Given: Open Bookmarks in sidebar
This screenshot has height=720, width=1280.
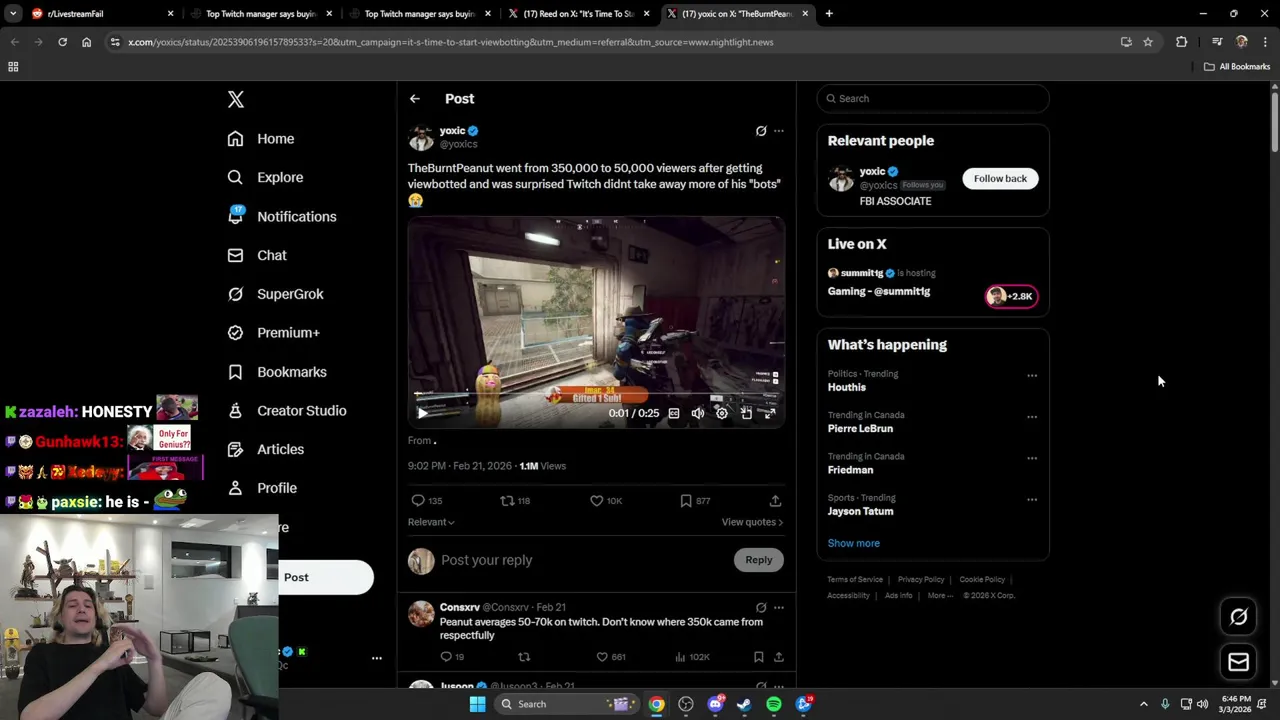Looking at the screenshot, I should [x=277, y=372].
